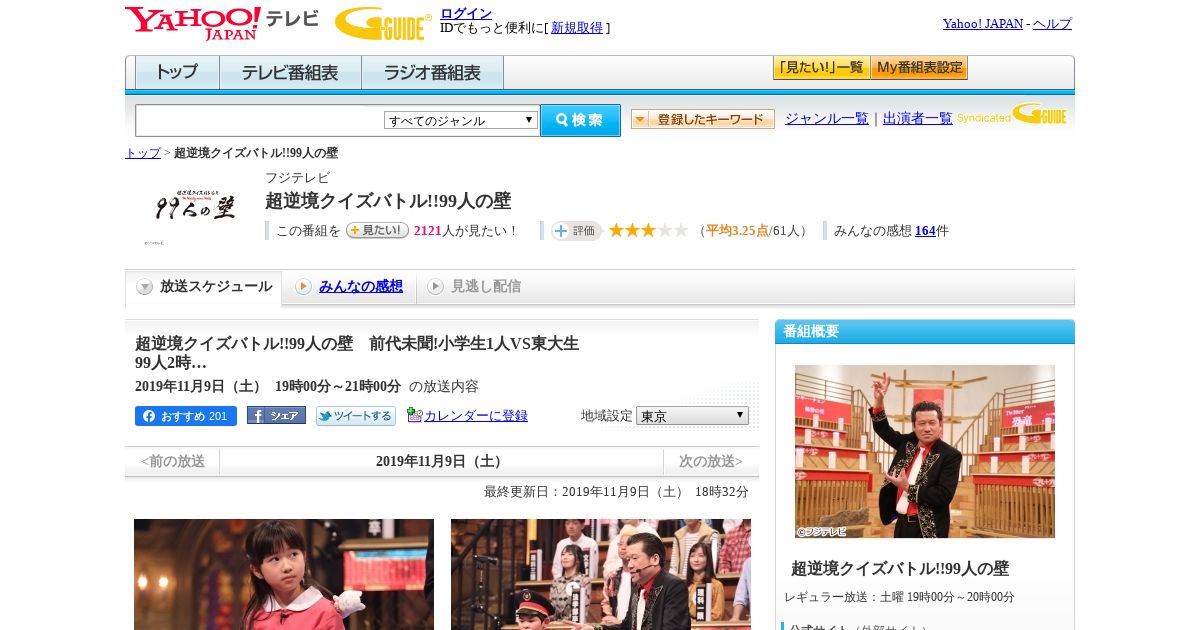The height and width of the screenshot is (630, 1200).
Task: Open the すべてのジャンル genre dropdown
Action: 461,120
